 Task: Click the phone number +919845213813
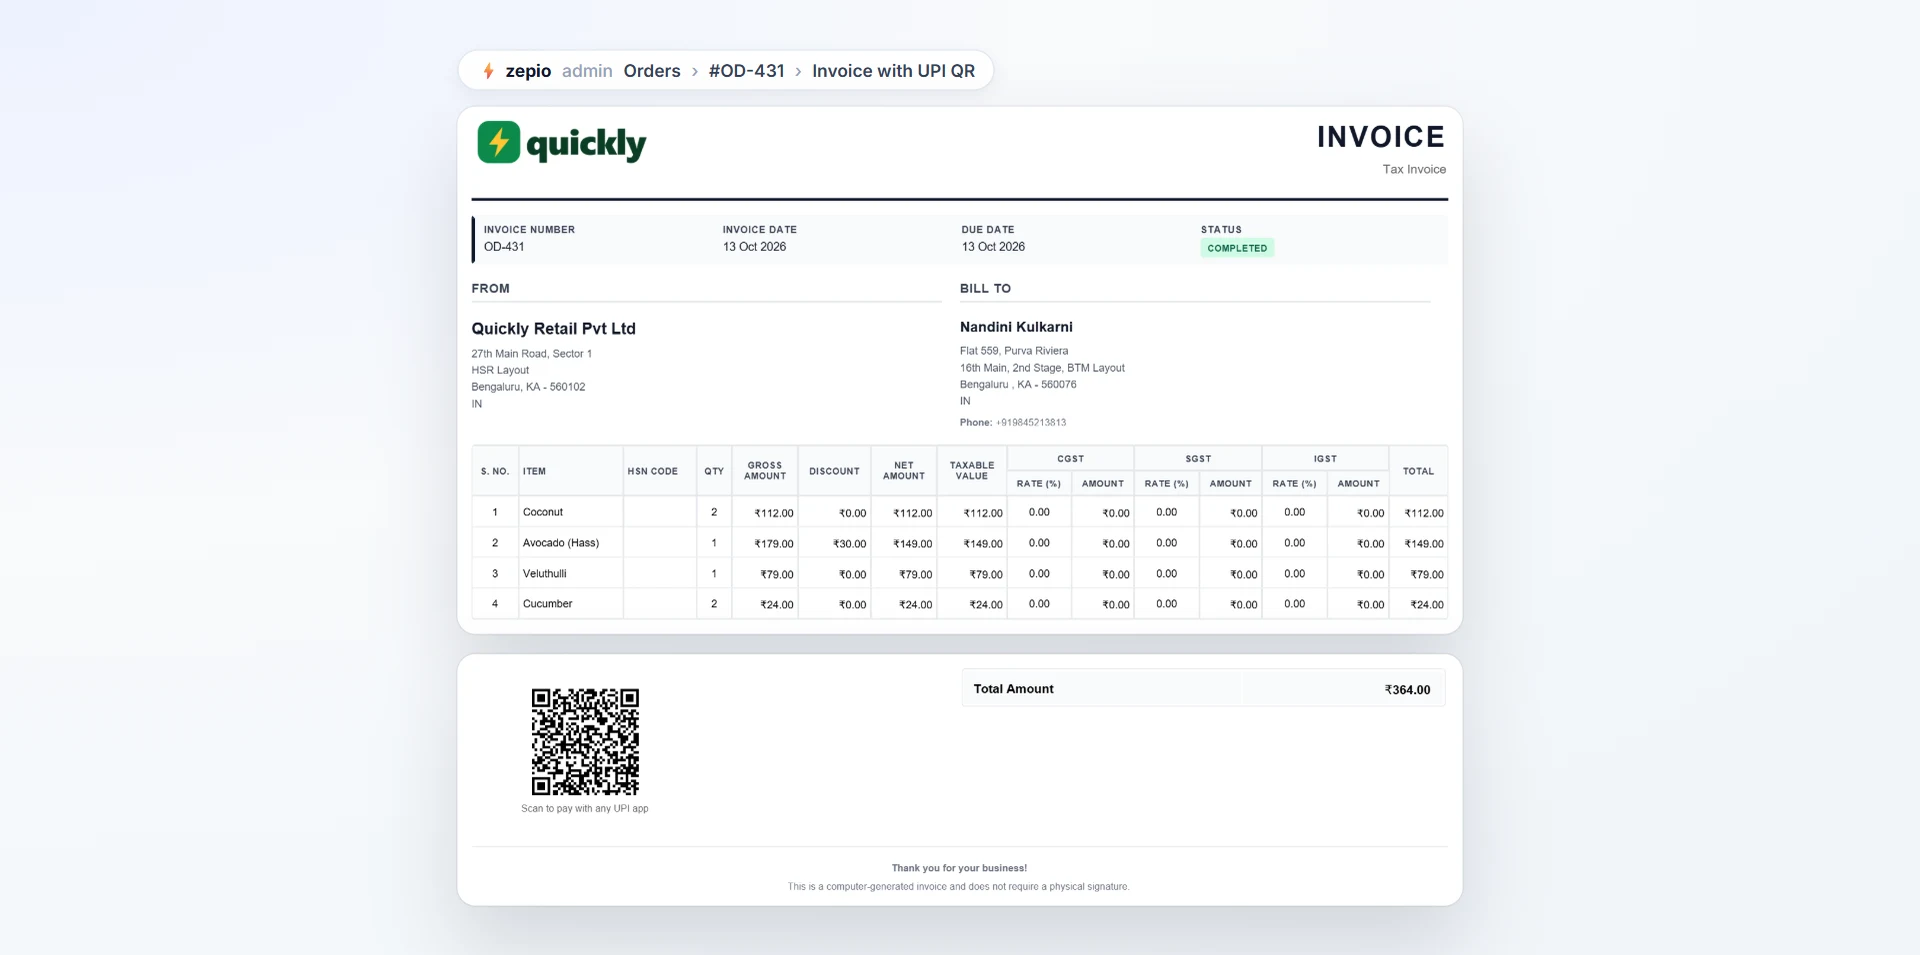click(x=1031, y=423)
